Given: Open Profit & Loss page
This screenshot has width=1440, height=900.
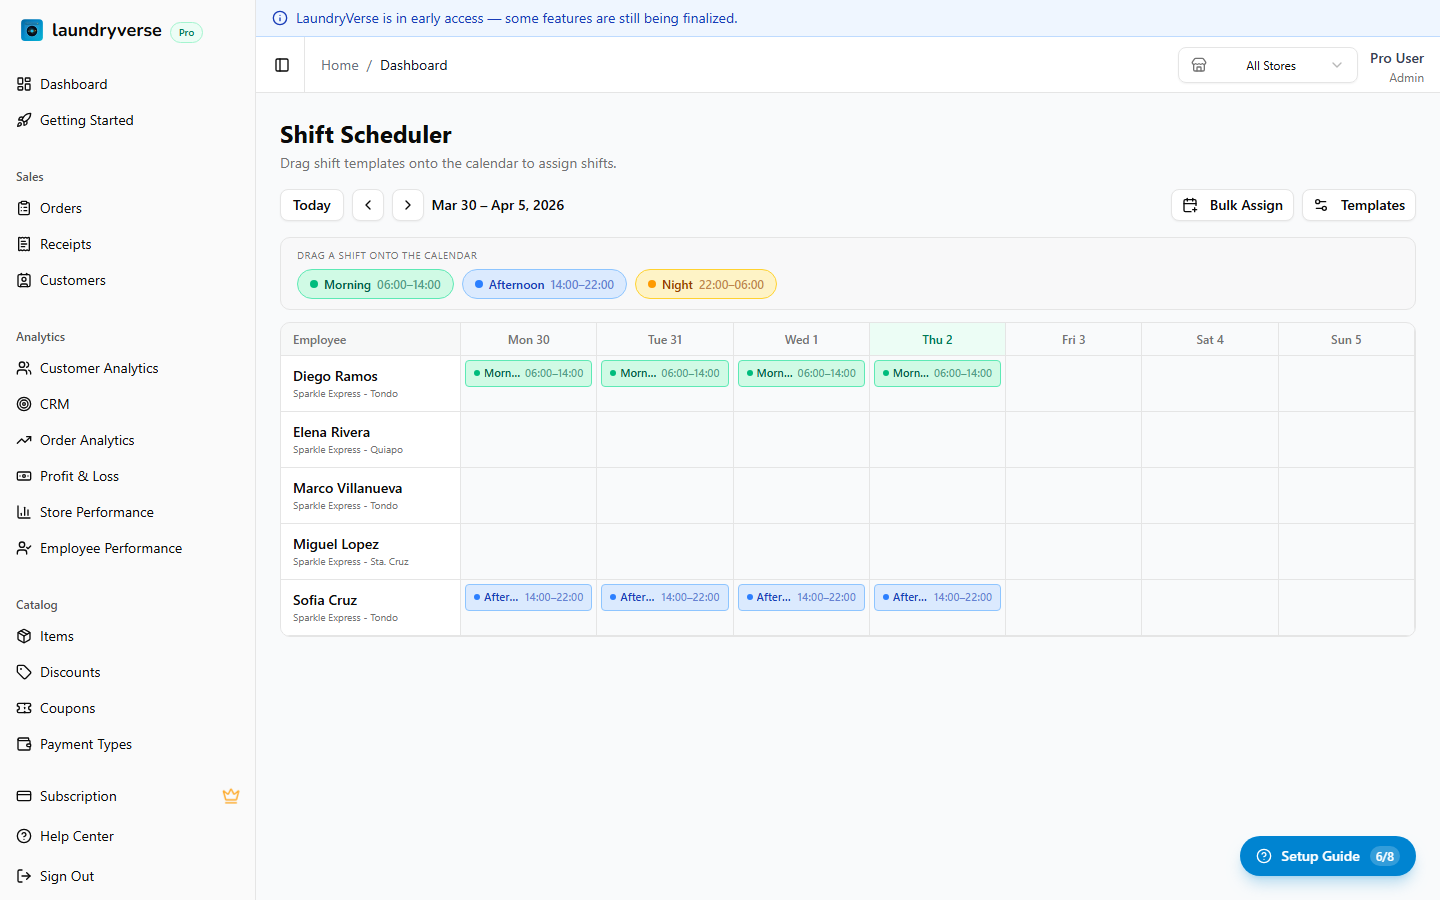Looking at the screenshot, I should tap(79, 476).
